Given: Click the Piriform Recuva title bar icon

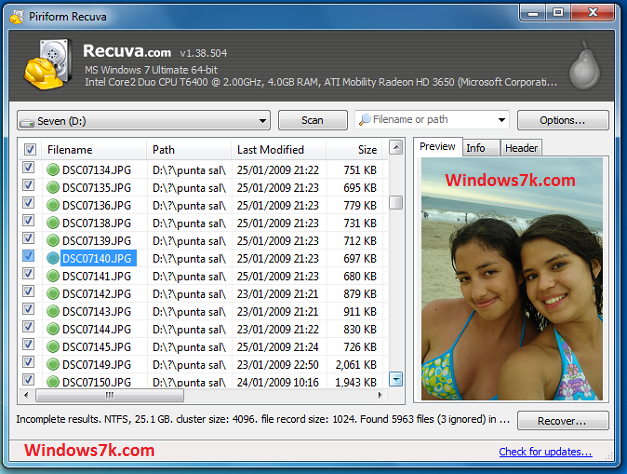Looking at the screenshot, I should click(16, 16).
